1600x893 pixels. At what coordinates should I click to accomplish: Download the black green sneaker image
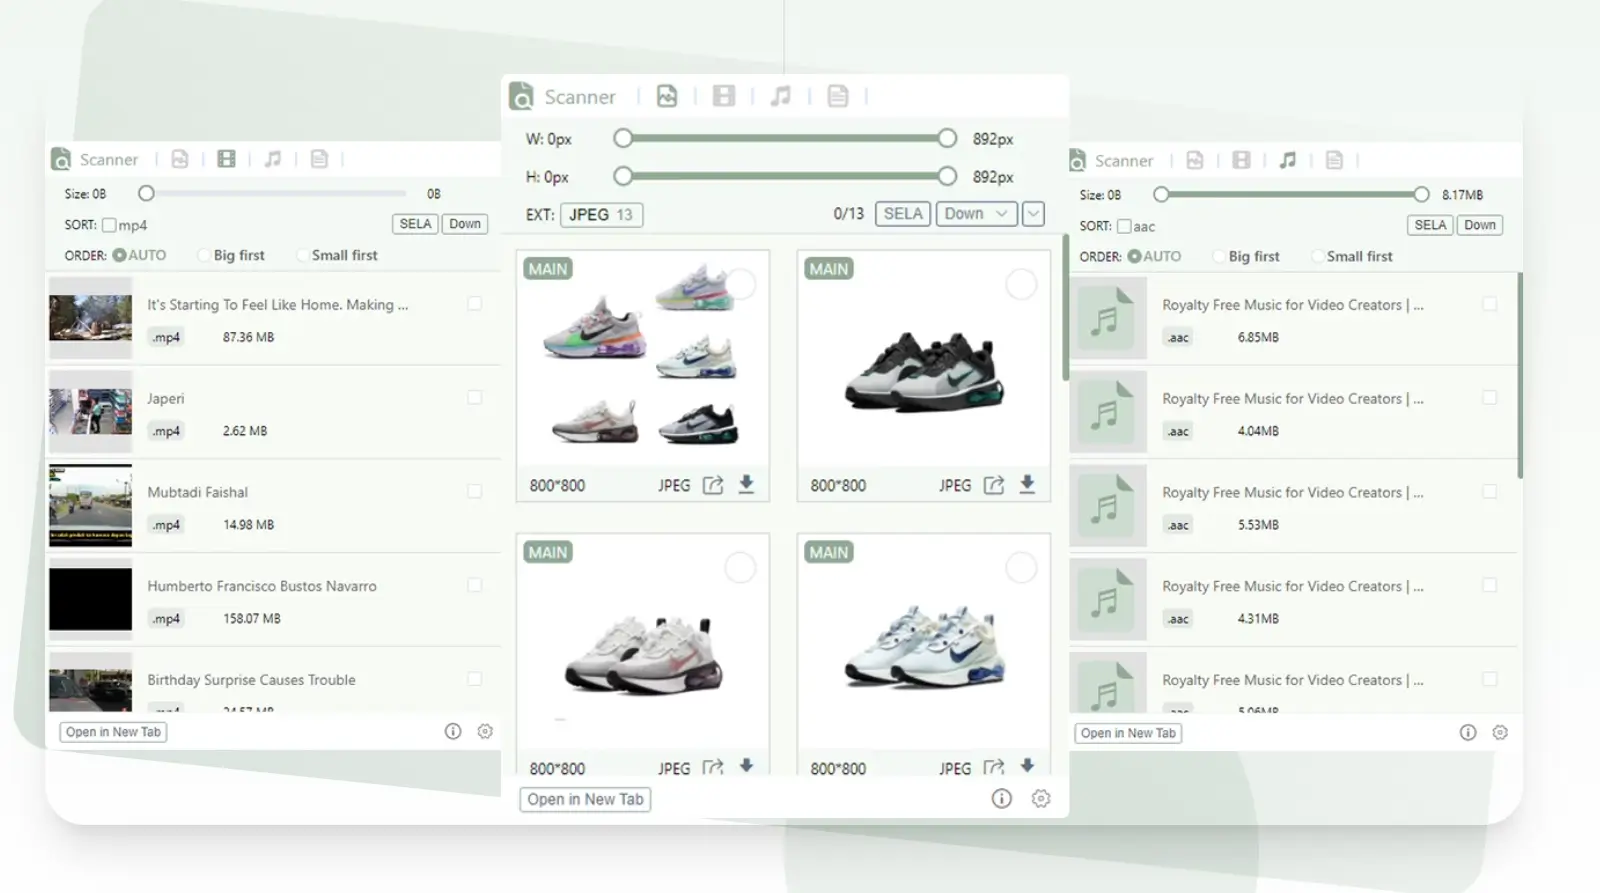(x=1027, y=484)
